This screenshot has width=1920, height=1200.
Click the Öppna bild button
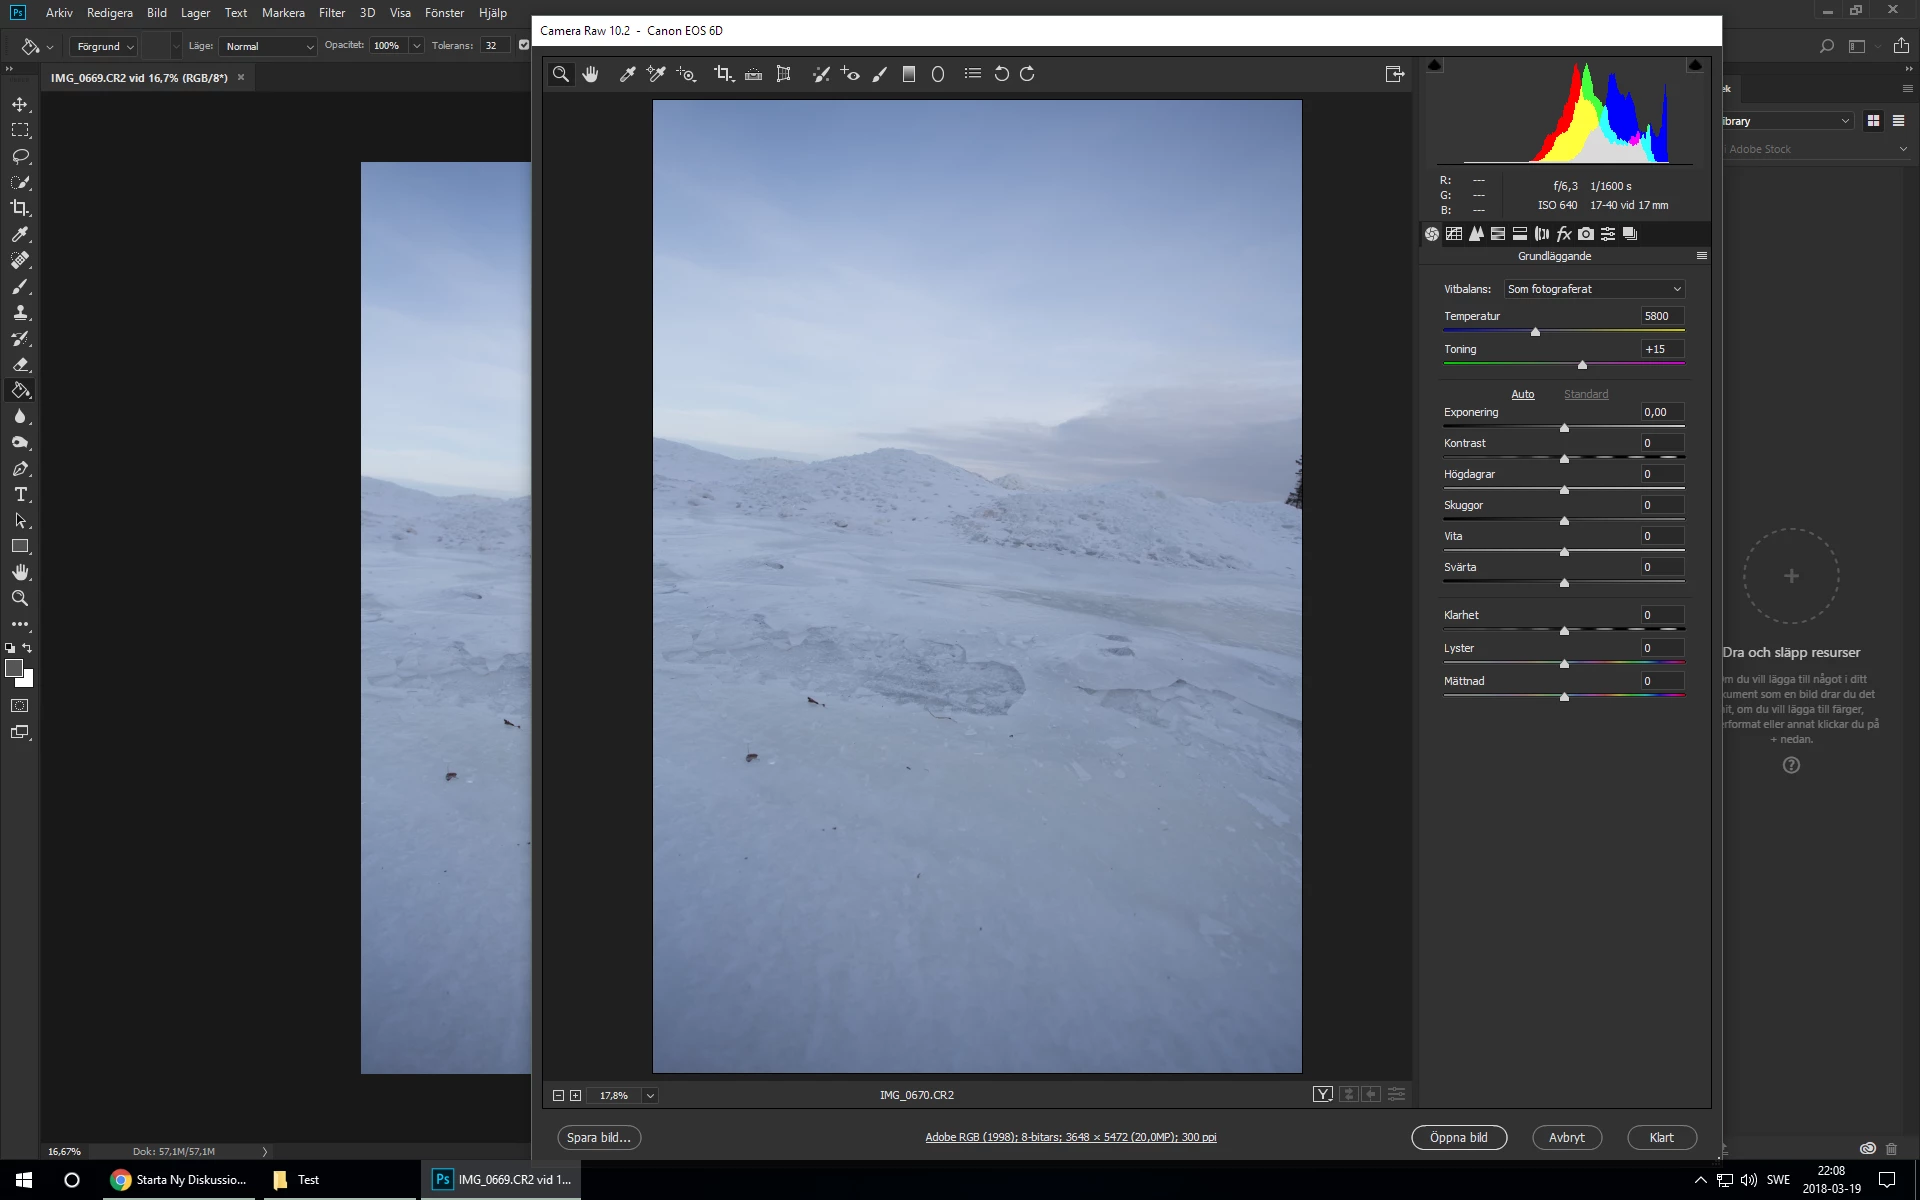[x=1458, y=1137]
